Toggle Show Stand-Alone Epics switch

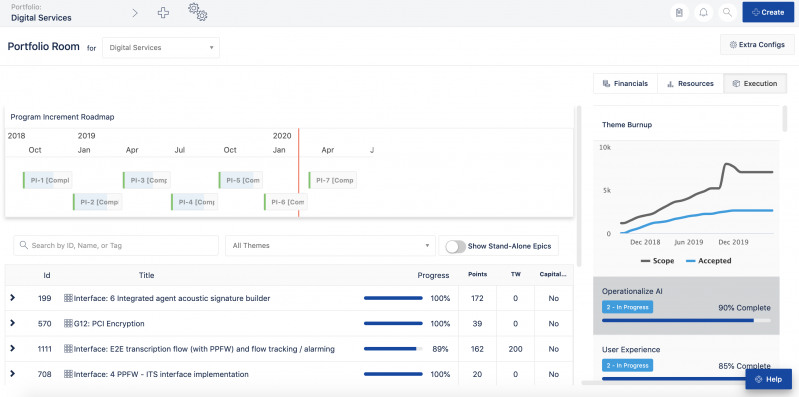click(x=456, y=246)
